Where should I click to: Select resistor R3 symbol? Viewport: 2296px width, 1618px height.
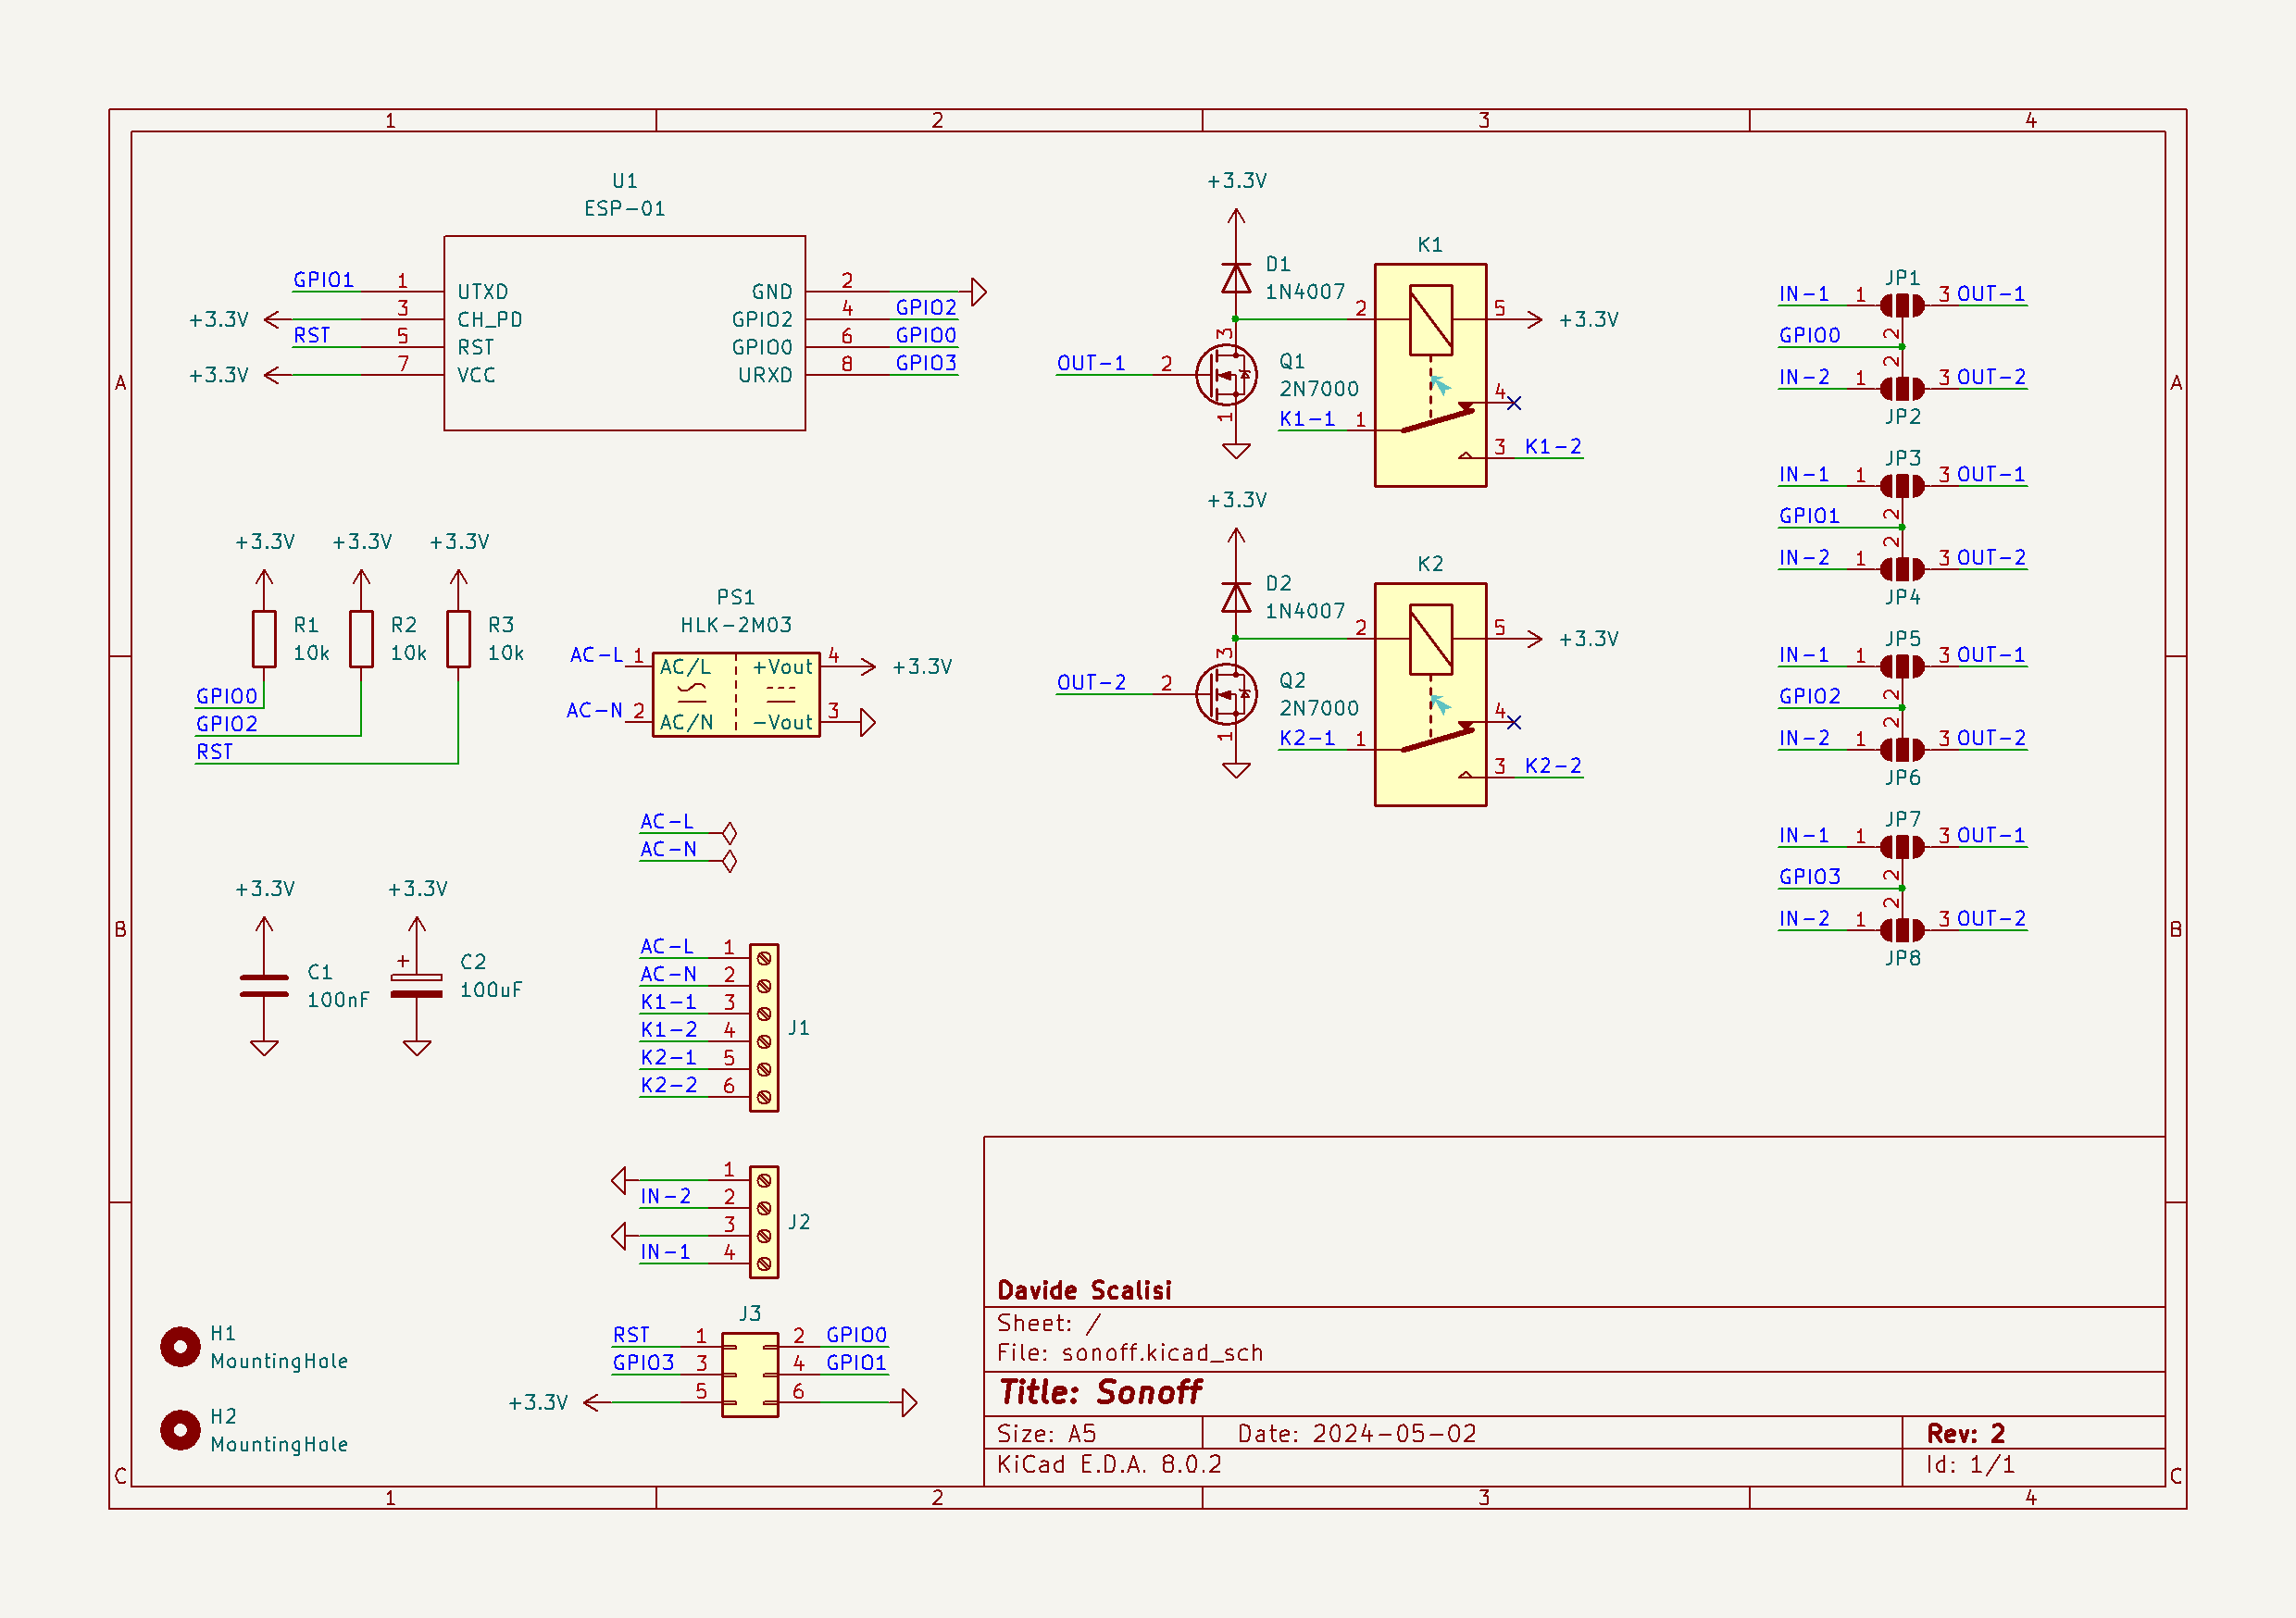point(458,638)
